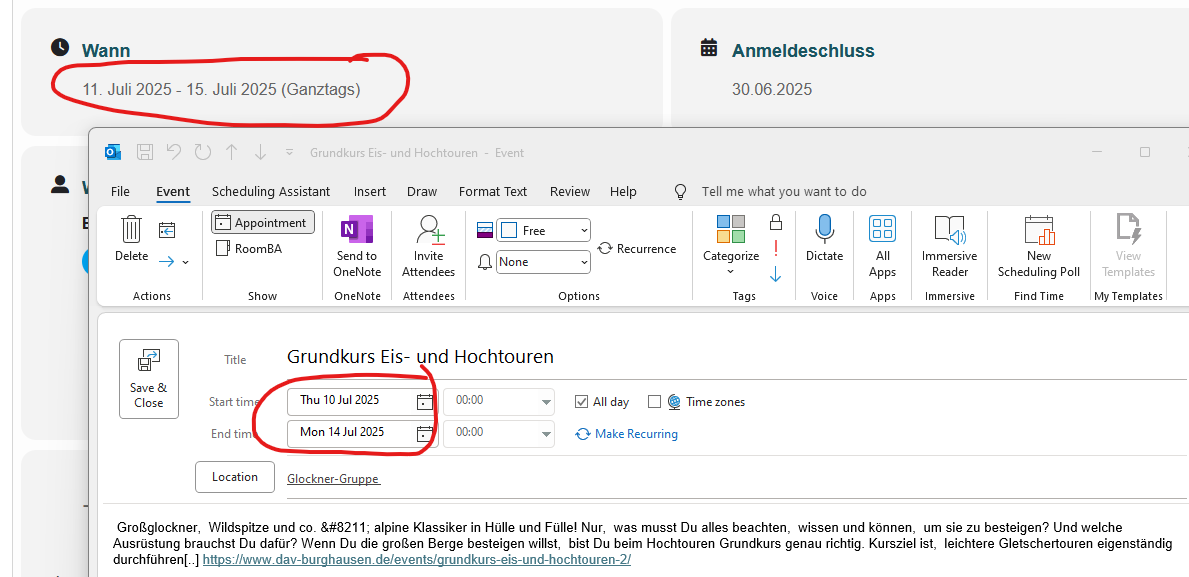Viewport: 1189px width, 577px height.
Task: Switch to the RoomBA view
Action: point(248,248)
